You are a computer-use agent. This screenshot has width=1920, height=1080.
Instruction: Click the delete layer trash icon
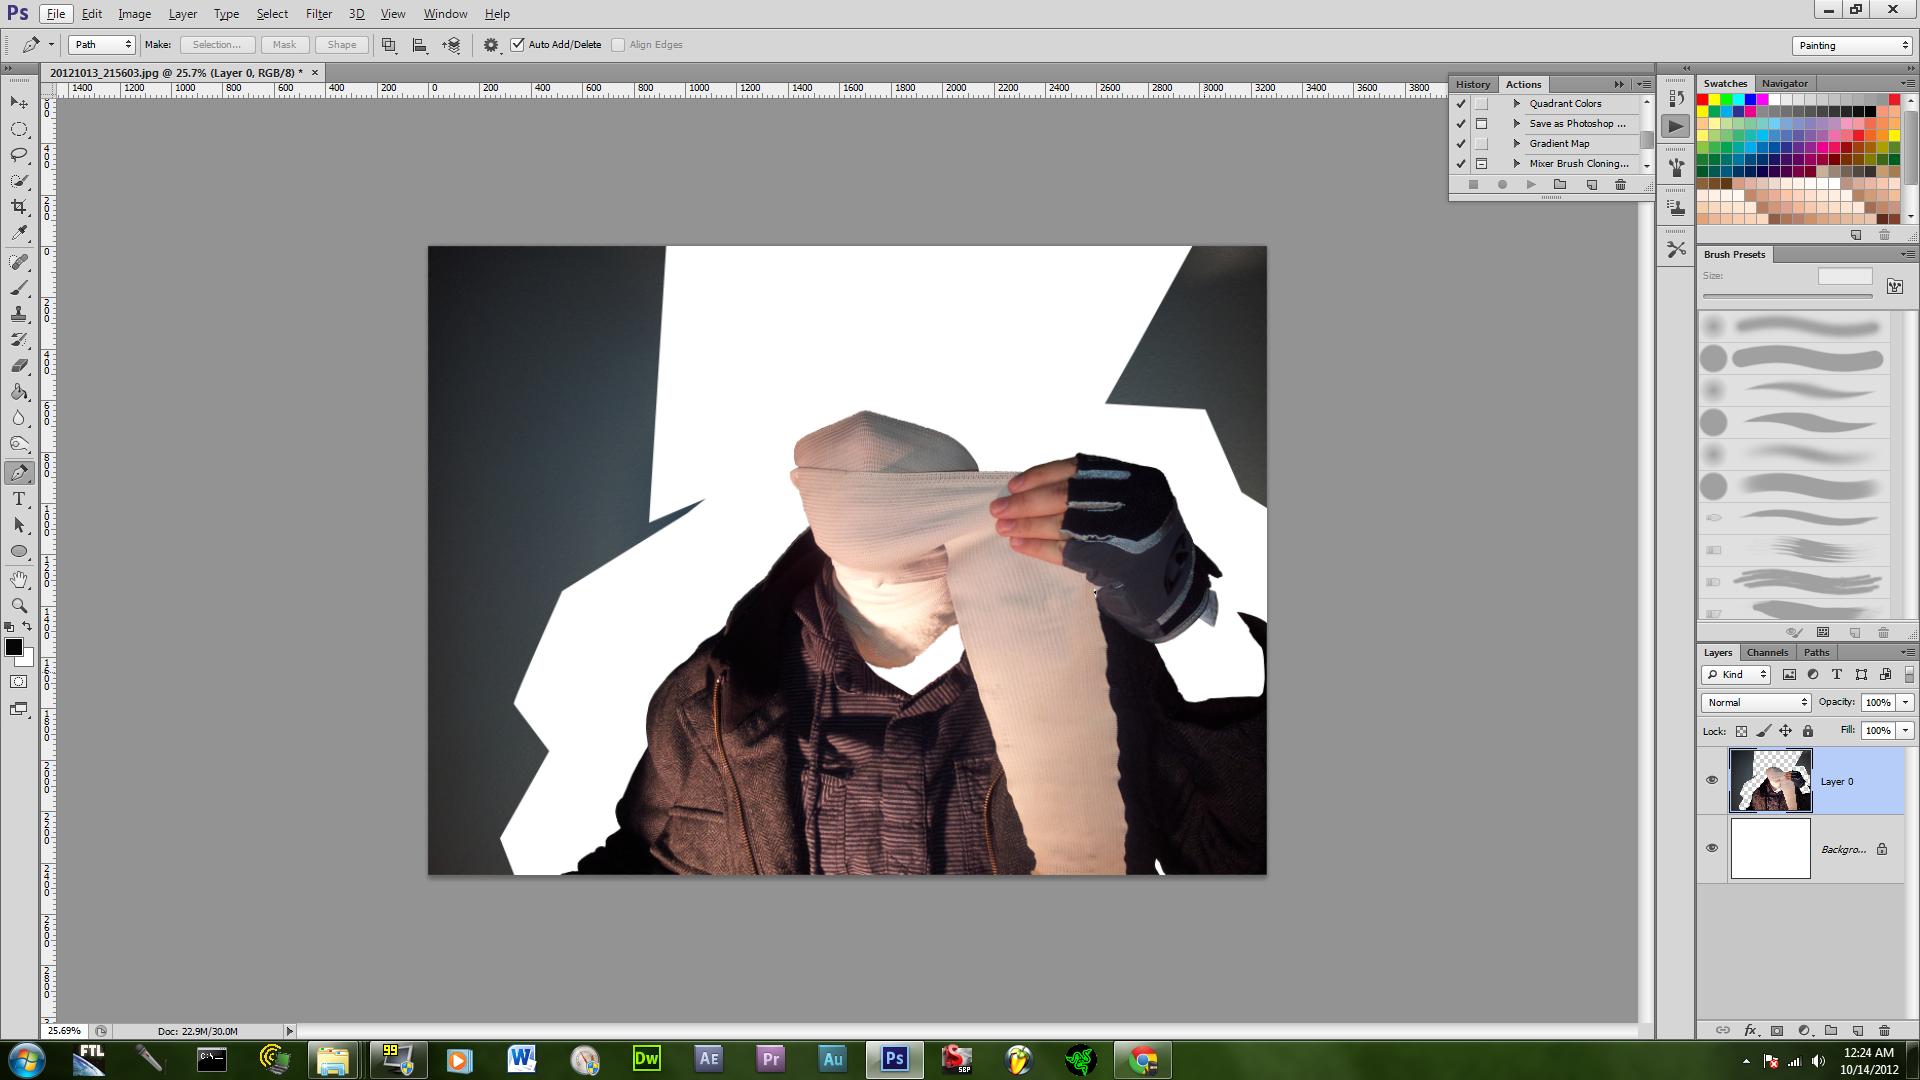coord(1884,1030)
